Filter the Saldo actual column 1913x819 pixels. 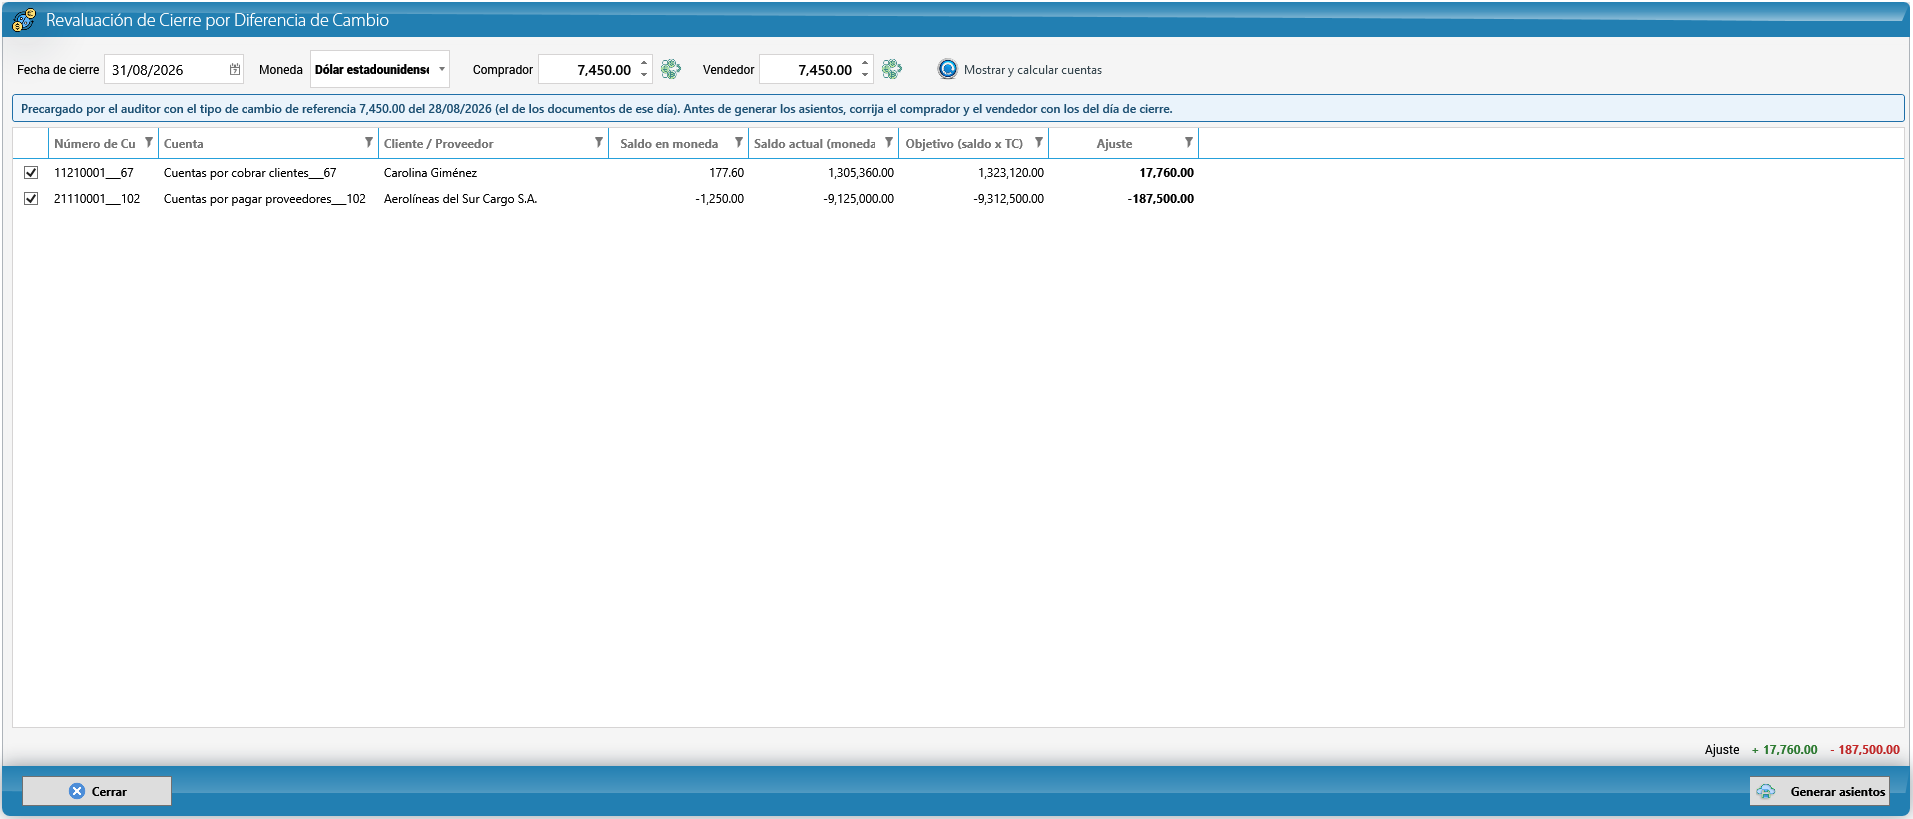[x=889, y=143]
